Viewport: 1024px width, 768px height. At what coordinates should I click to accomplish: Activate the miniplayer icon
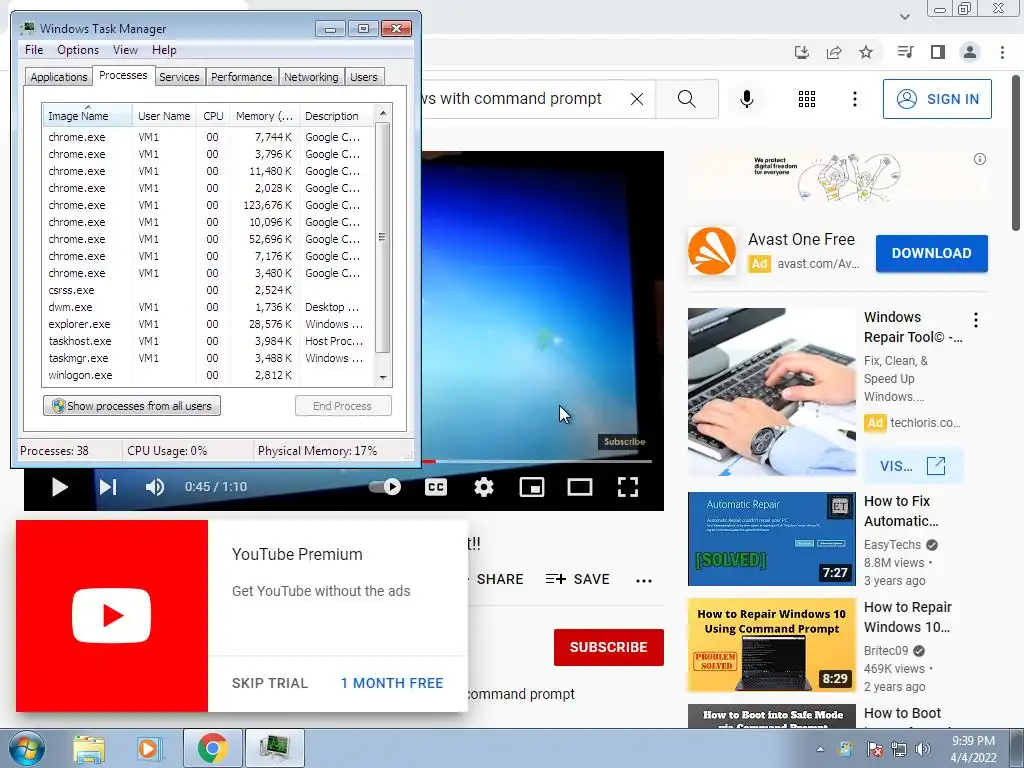click(x=532, y=487)
